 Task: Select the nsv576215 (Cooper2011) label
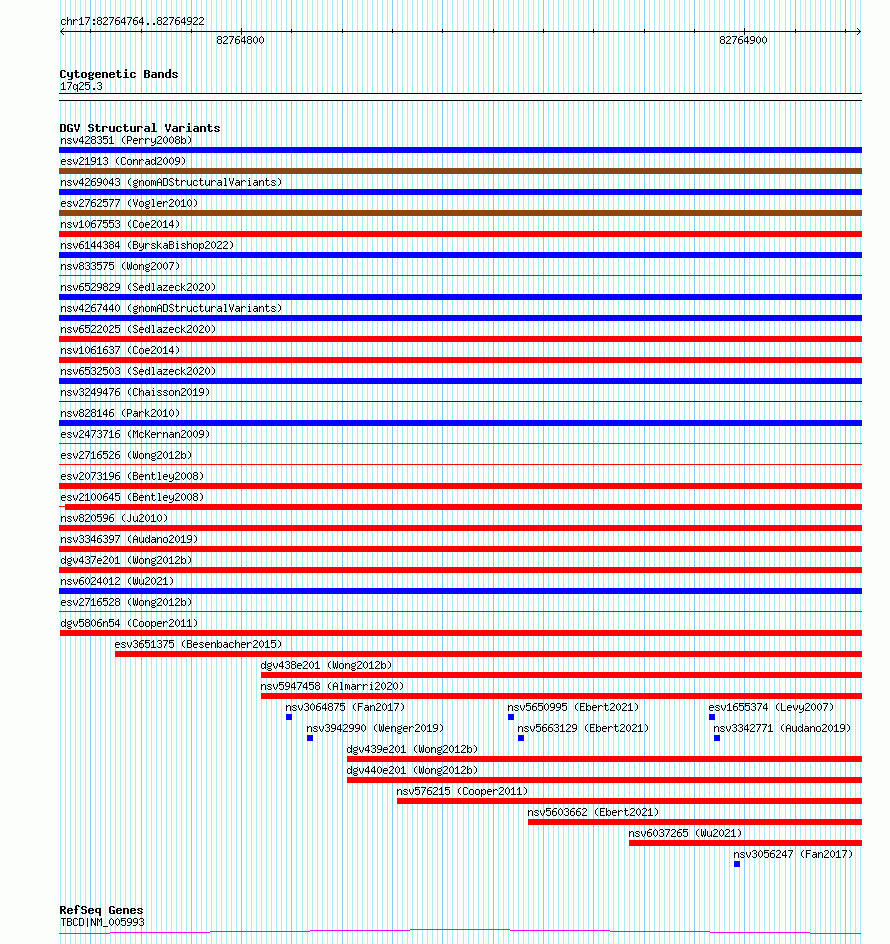point(462,792)
